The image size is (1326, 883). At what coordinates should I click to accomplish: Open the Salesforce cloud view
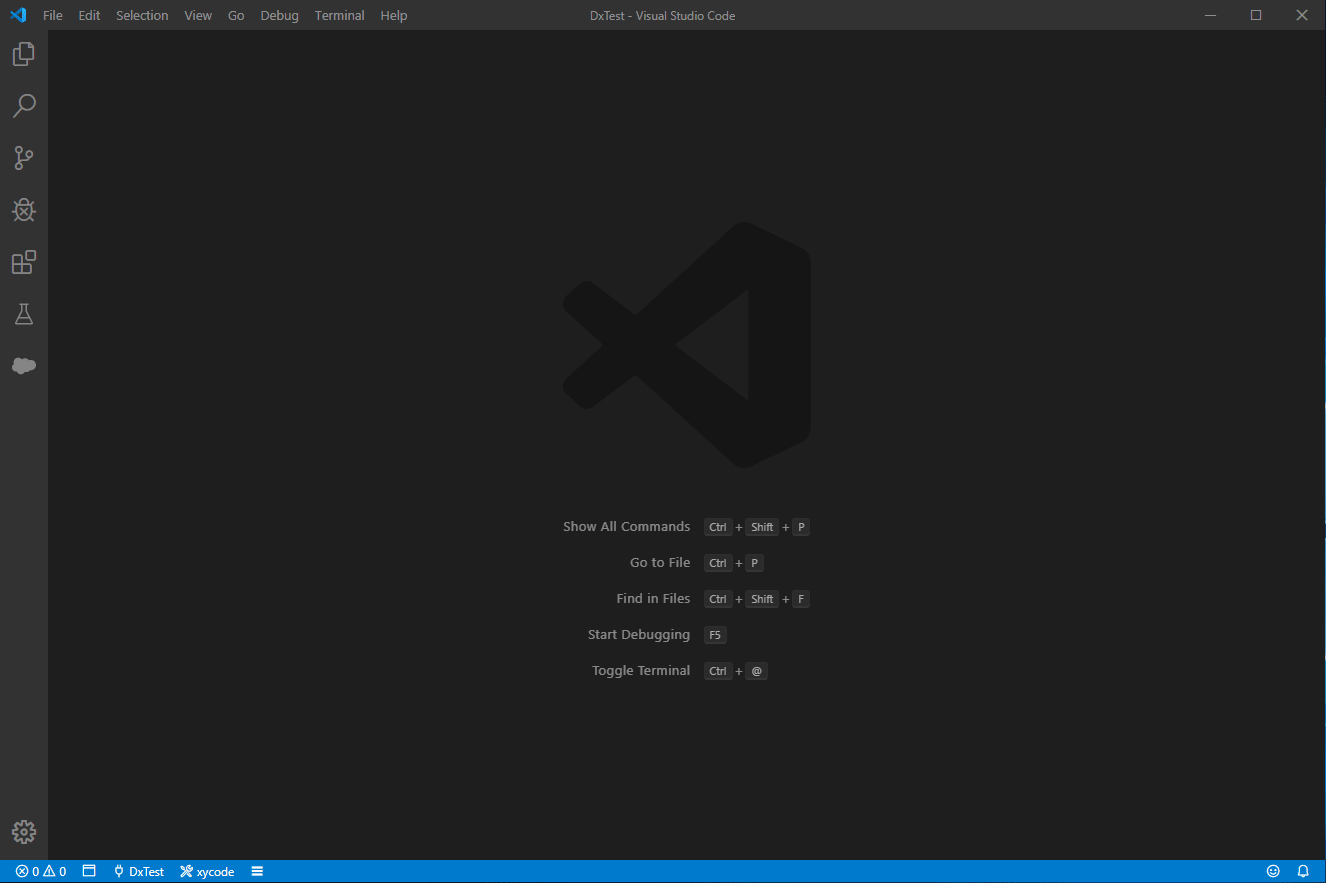coord(24,366)
